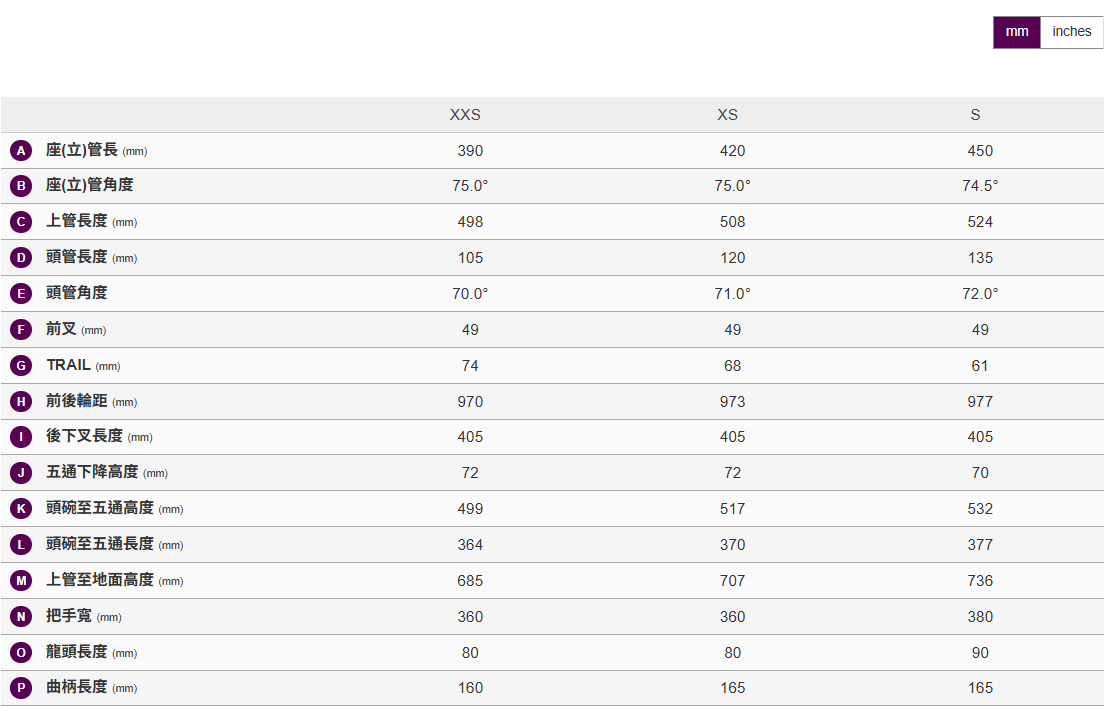1108x707 pixels.
Task: Select the mm unit toggle
Action: click(1016, 32)
